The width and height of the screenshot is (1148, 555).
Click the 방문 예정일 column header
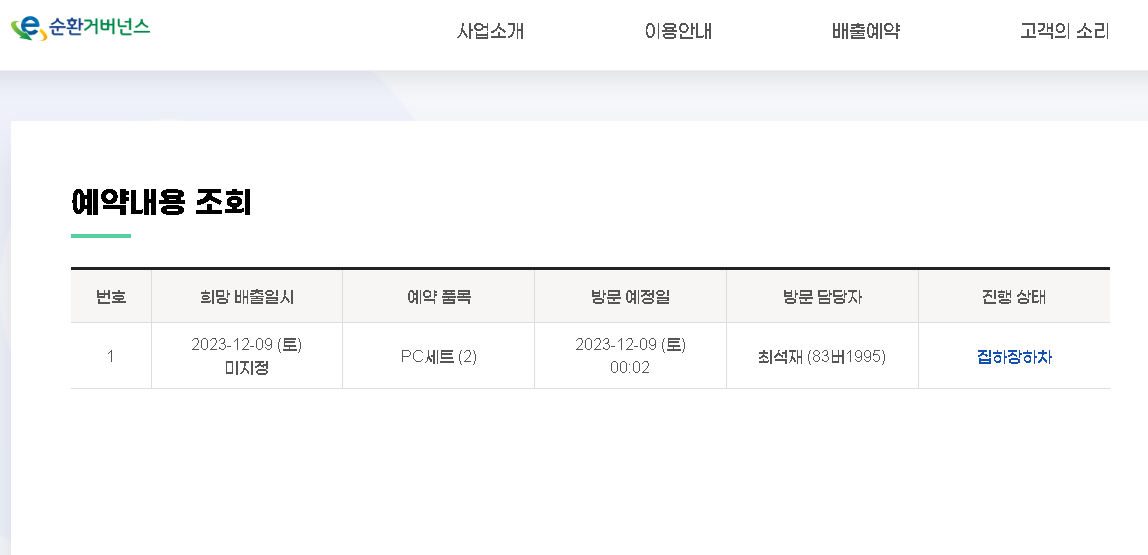[630, 297]
